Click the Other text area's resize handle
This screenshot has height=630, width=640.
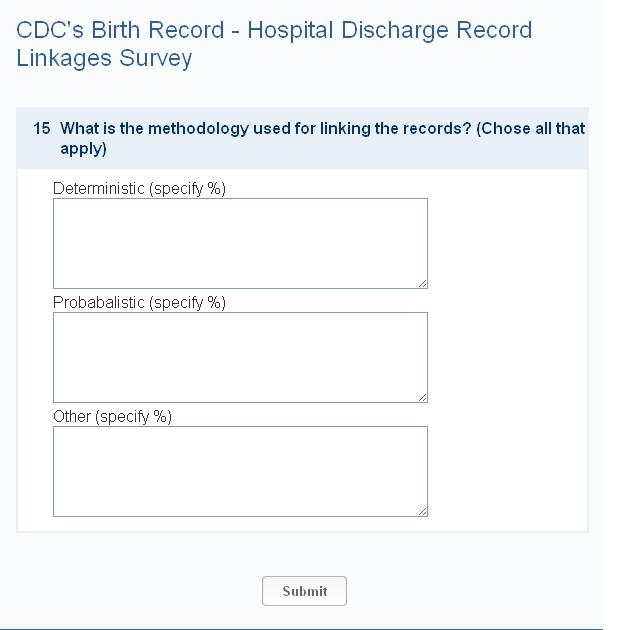point(423,512)
